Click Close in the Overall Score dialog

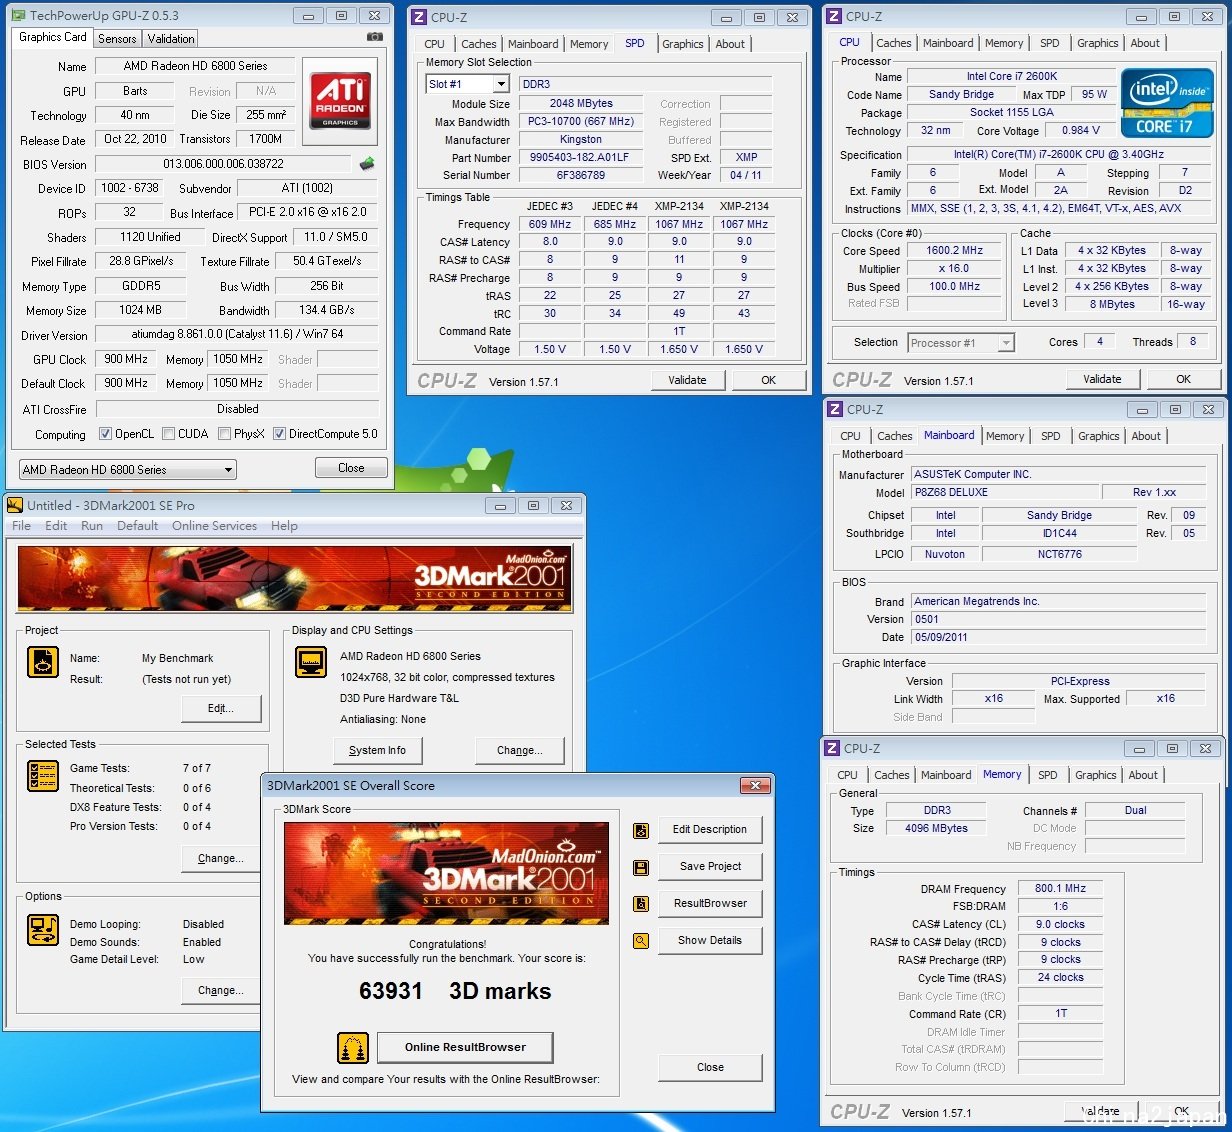pyautogui.click(x=710, y=1067)
